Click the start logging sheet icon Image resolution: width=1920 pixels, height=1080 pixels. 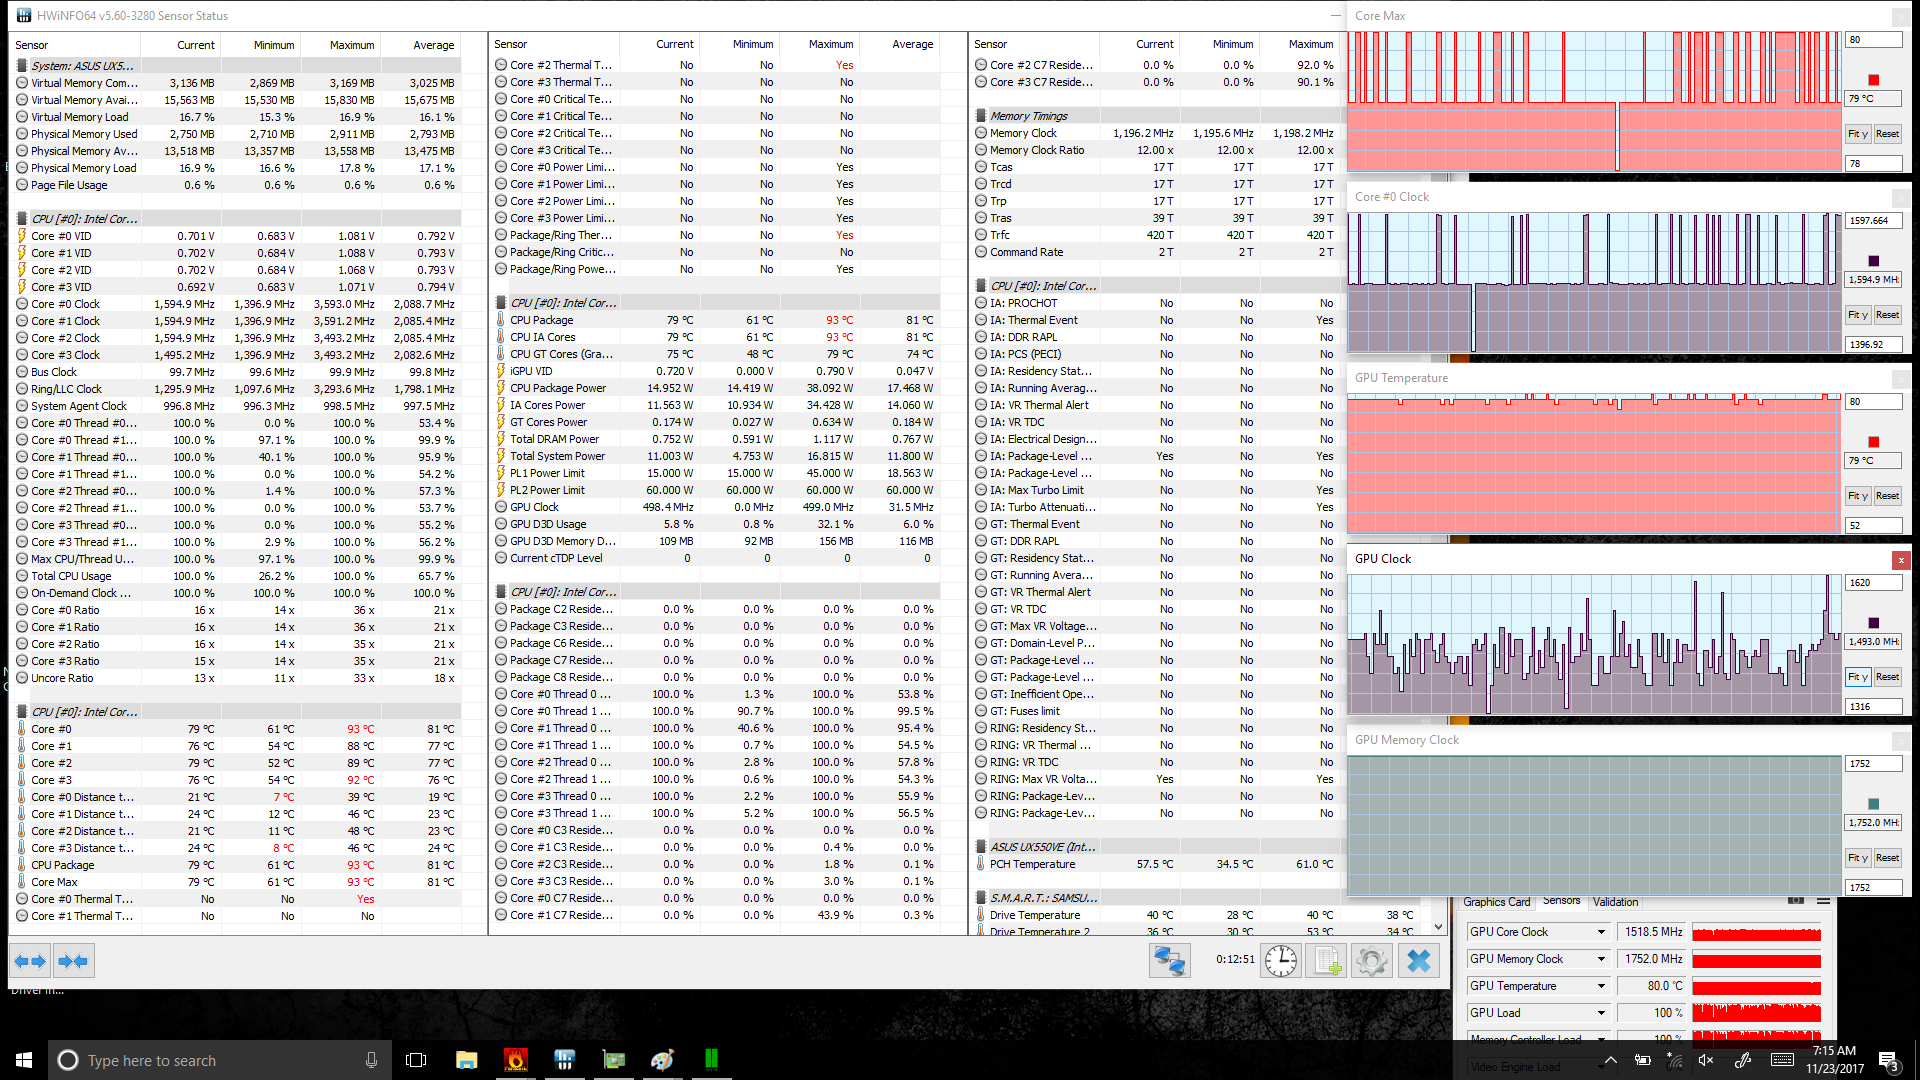point(1327,961)
